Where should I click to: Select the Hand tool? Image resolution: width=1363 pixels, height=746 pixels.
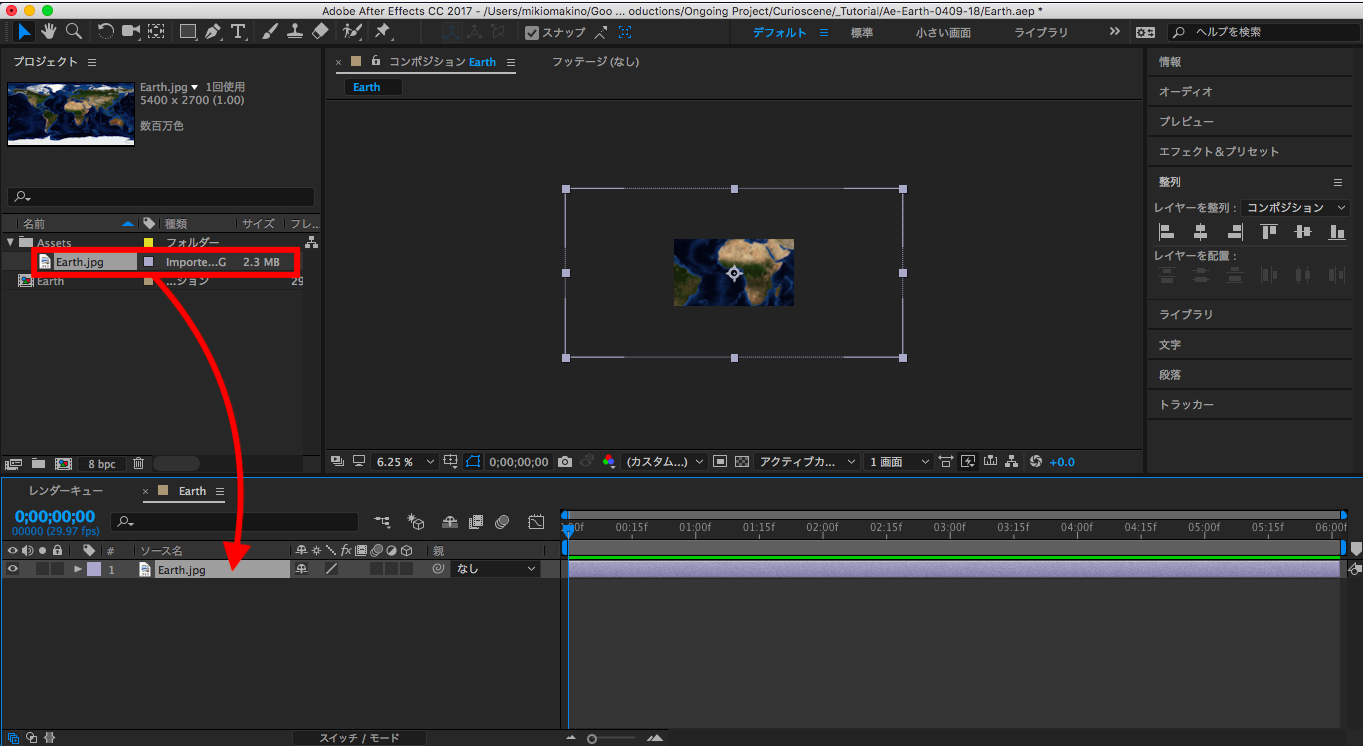click(x=48, y=32)
